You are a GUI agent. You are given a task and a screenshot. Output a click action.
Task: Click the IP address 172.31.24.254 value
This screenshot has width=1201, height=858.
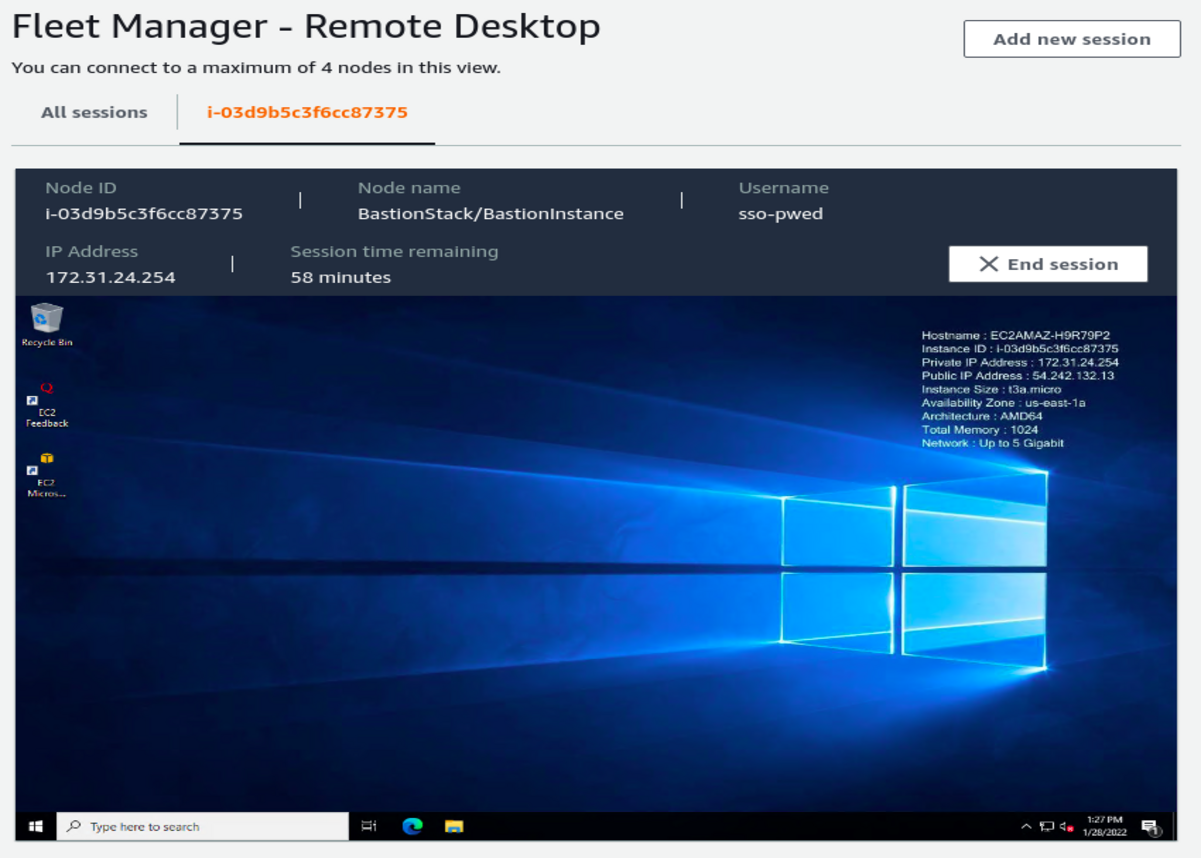coord(111,277)
